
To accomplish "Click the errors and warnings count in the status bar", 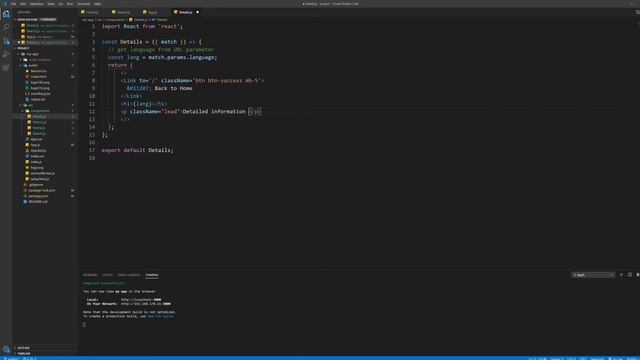I will pyautogui.click(x=30, y=358).
